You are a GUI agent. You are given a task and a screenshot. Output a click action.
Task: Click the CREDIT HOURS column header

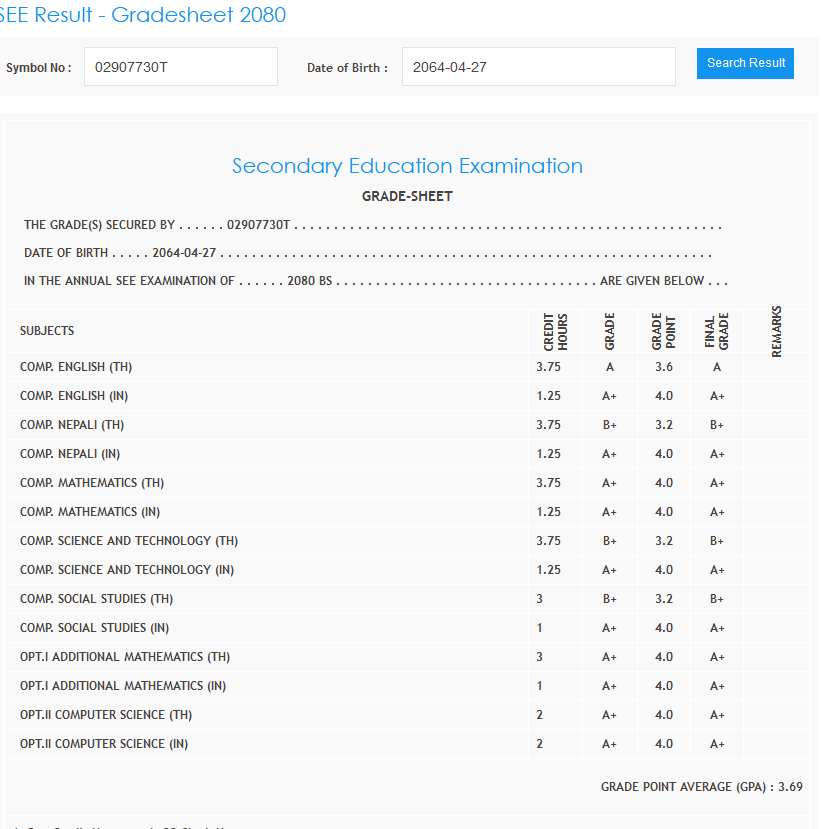[x=555, y=332]
